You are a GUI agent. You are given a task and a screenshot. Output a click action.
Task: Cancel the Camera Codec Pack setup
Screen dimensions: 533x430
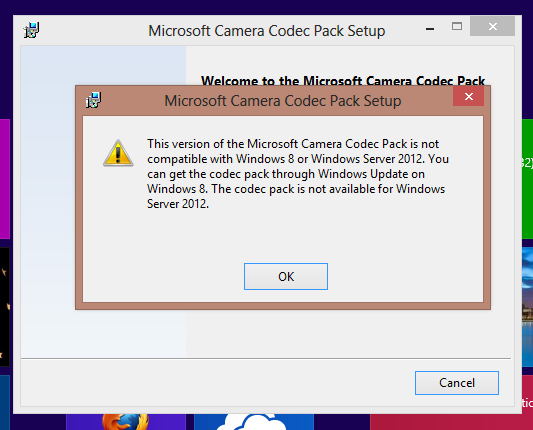click(x=457, y=383)
